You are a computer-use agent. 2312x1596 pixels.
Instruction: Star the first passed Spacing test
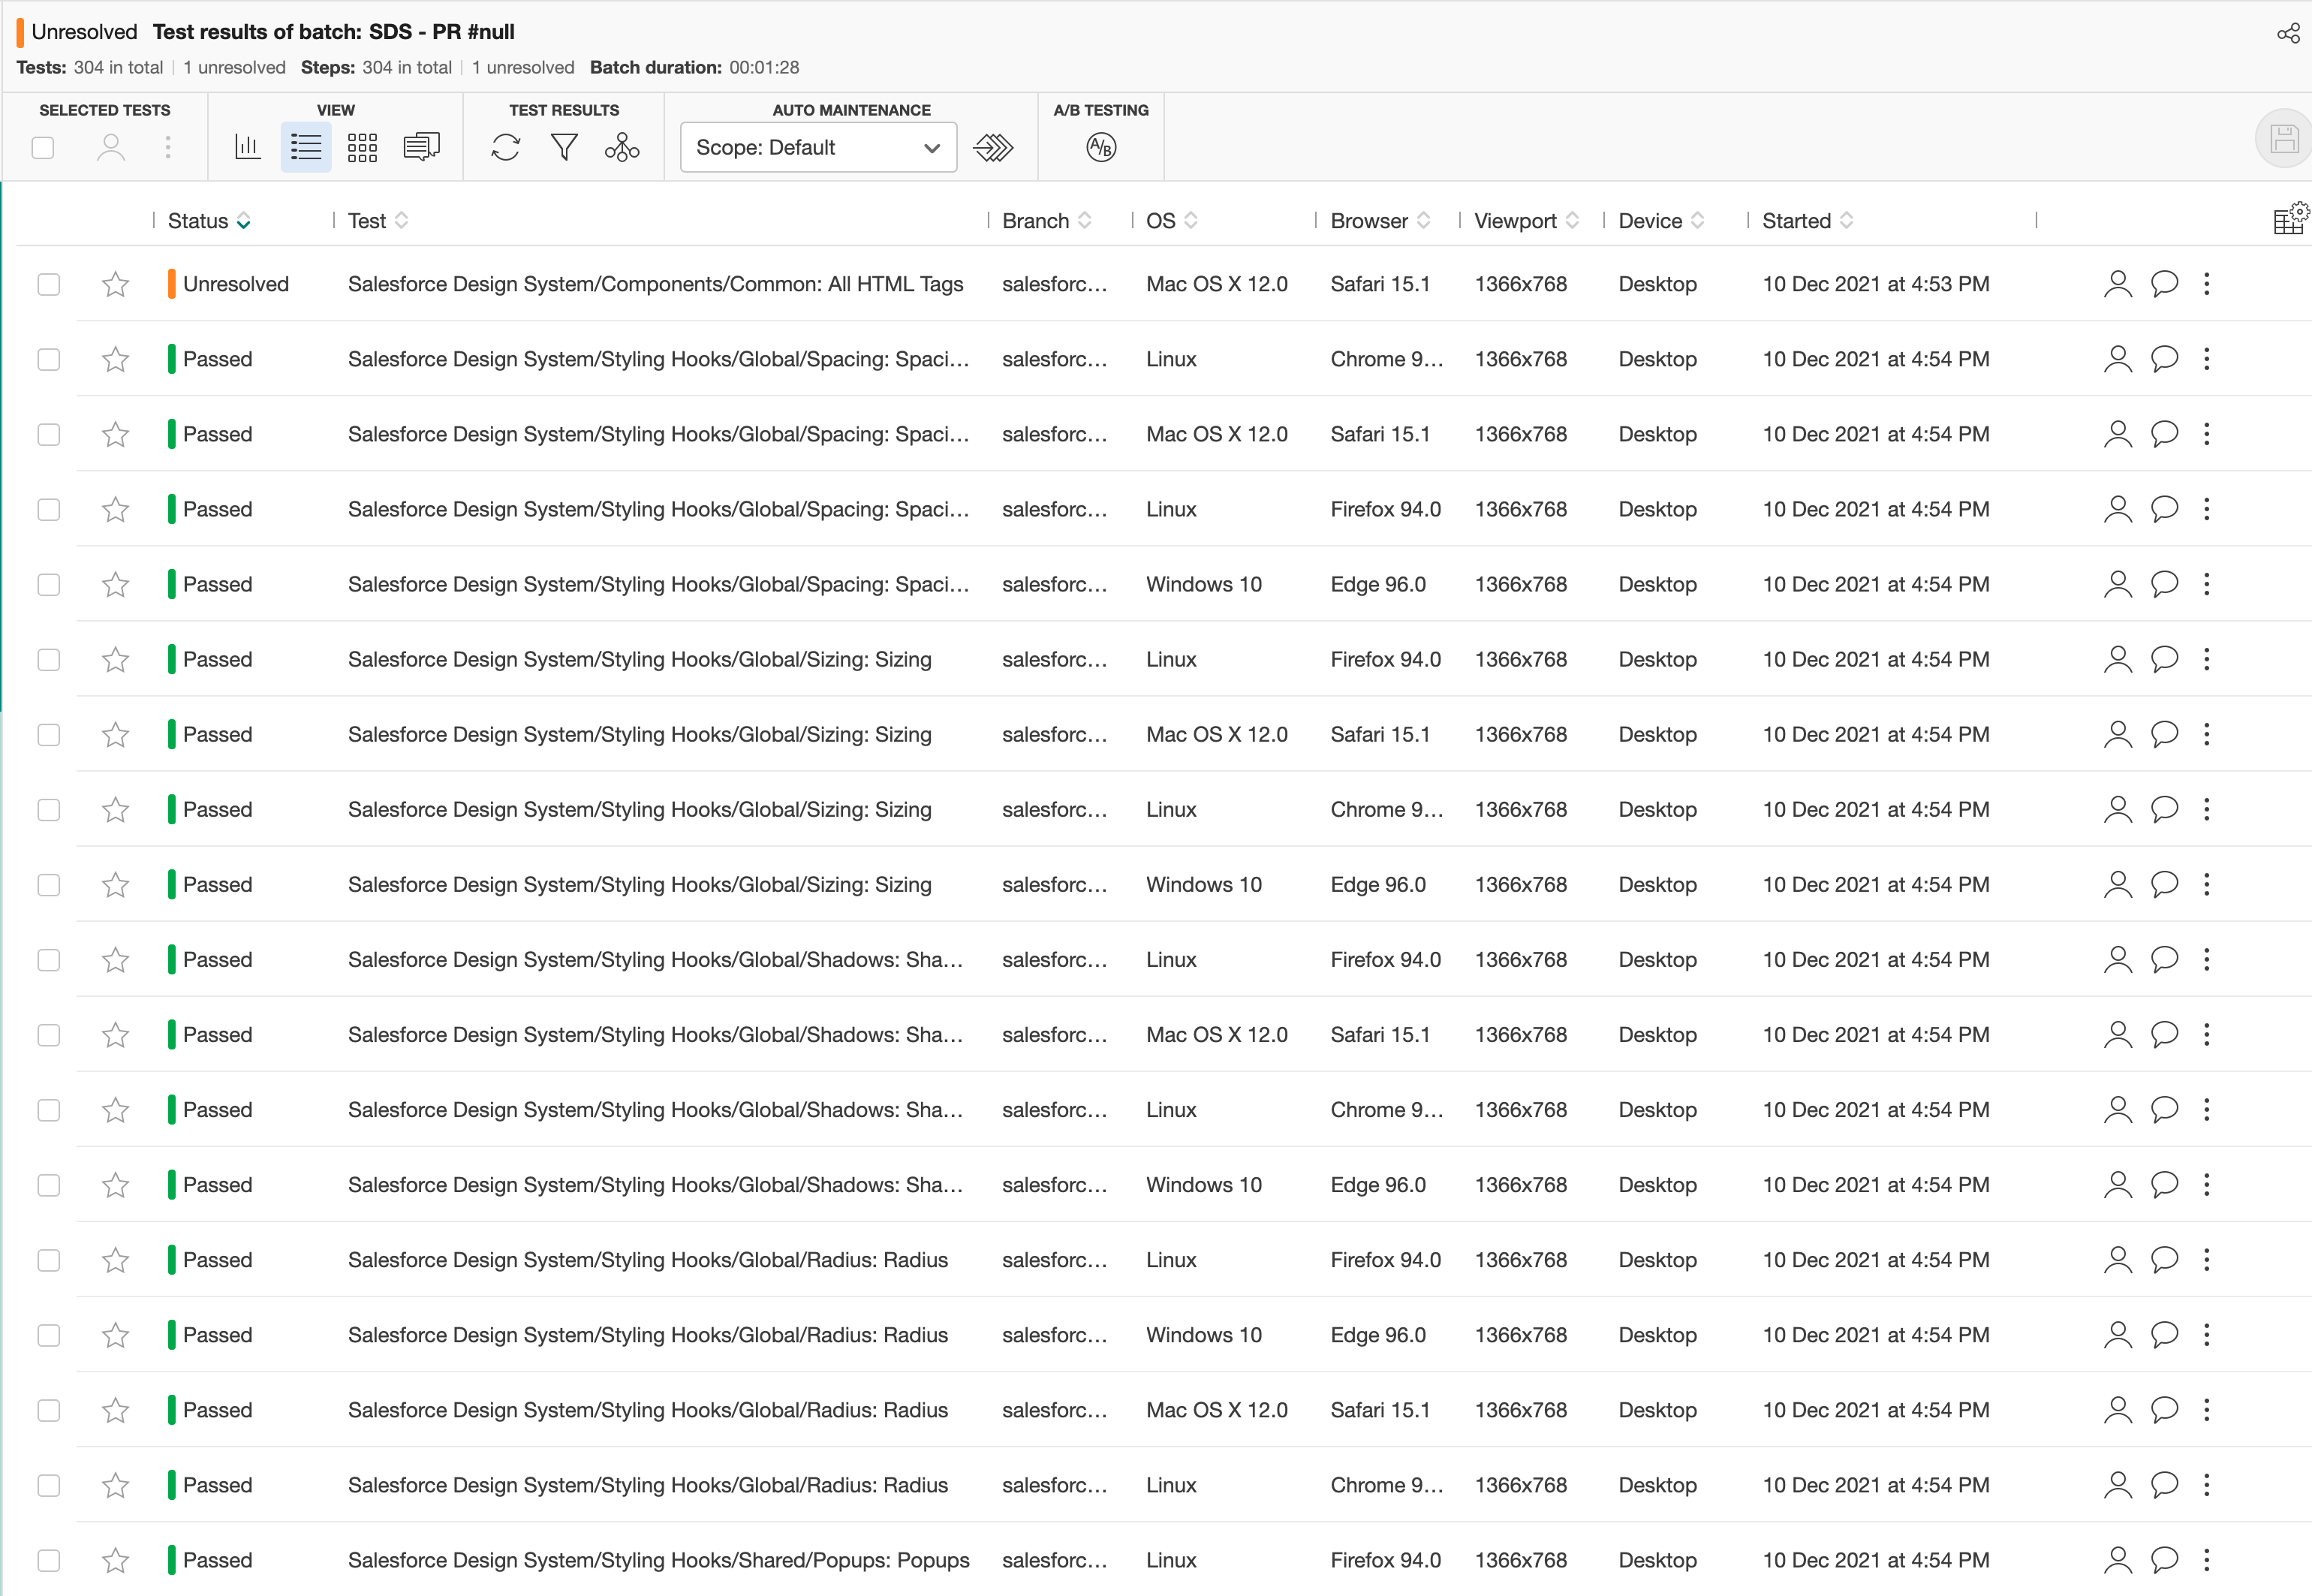click(115, 359)
